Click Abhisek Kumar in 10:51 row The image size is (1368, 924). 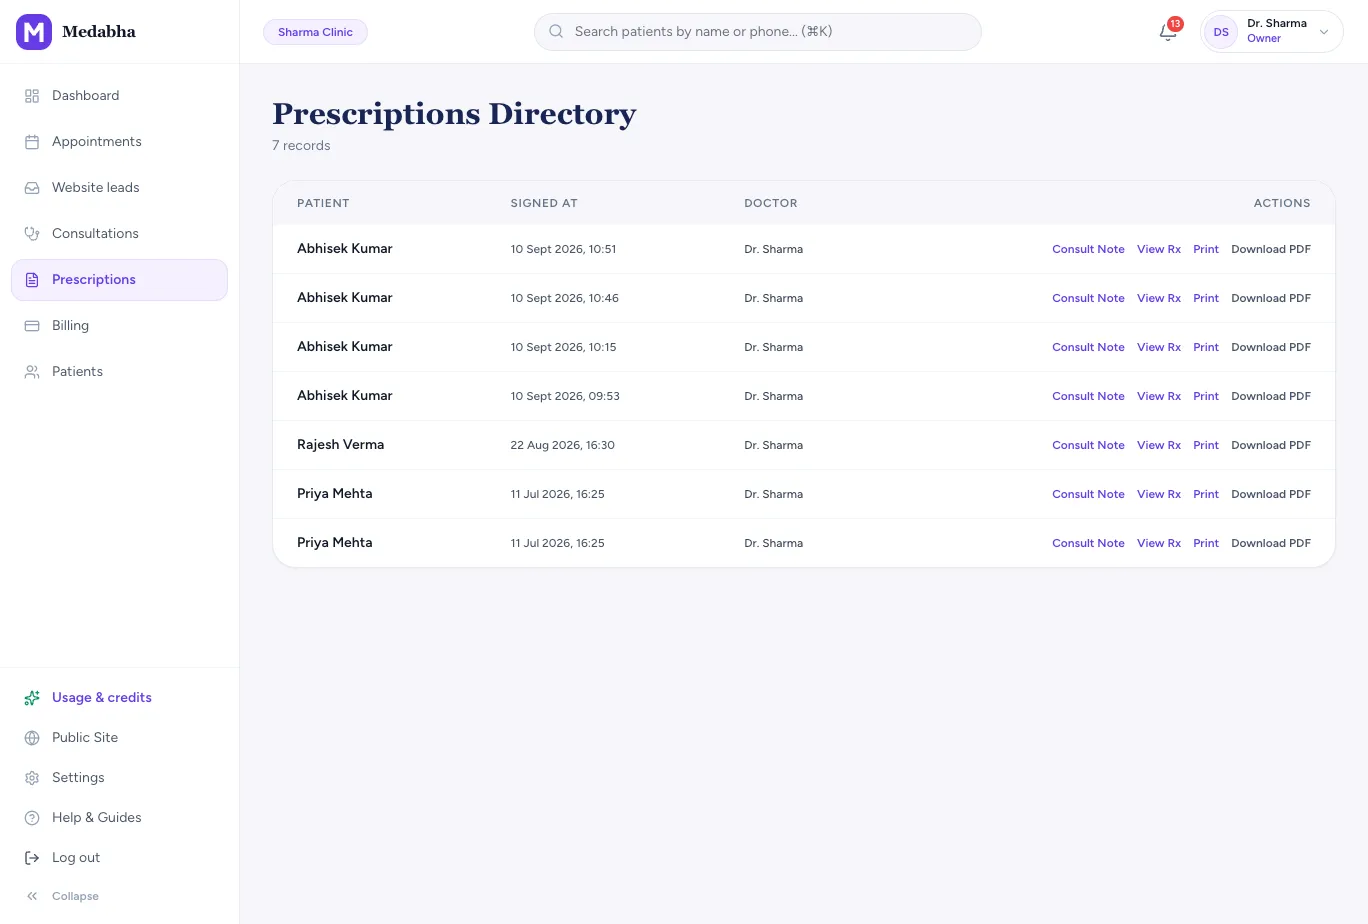coord(345,249)
